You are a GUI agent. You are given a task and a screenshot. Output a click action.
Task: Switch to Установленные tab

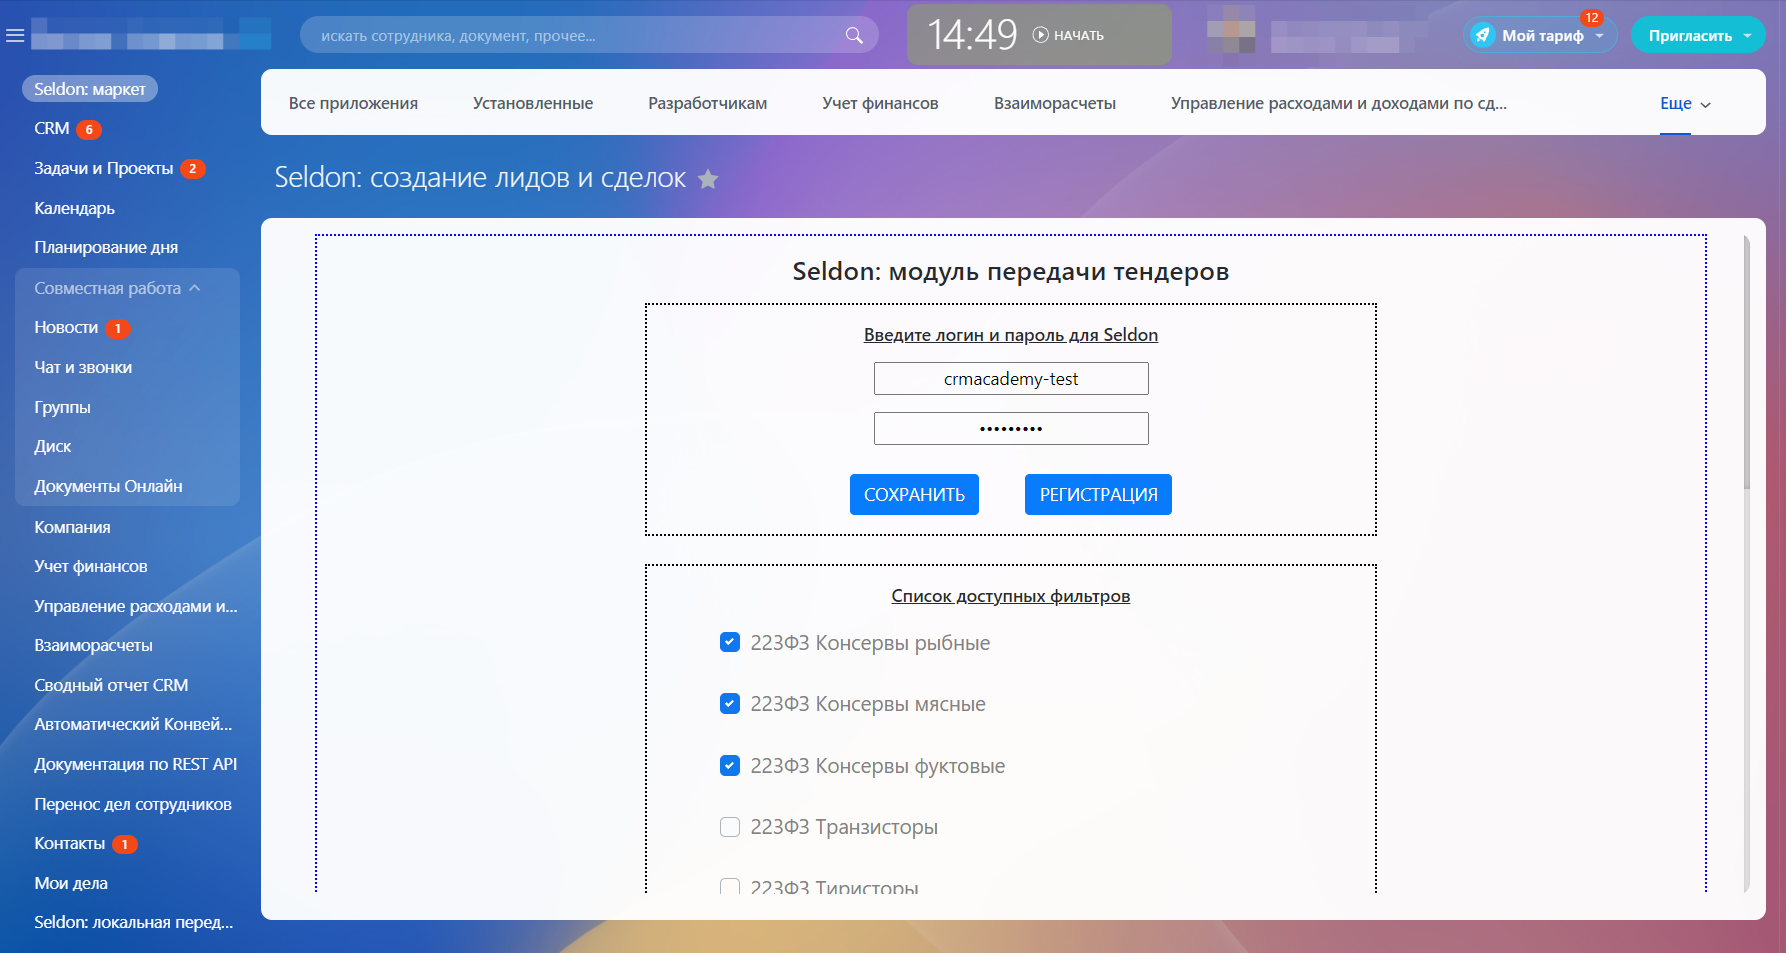(532, 103)
